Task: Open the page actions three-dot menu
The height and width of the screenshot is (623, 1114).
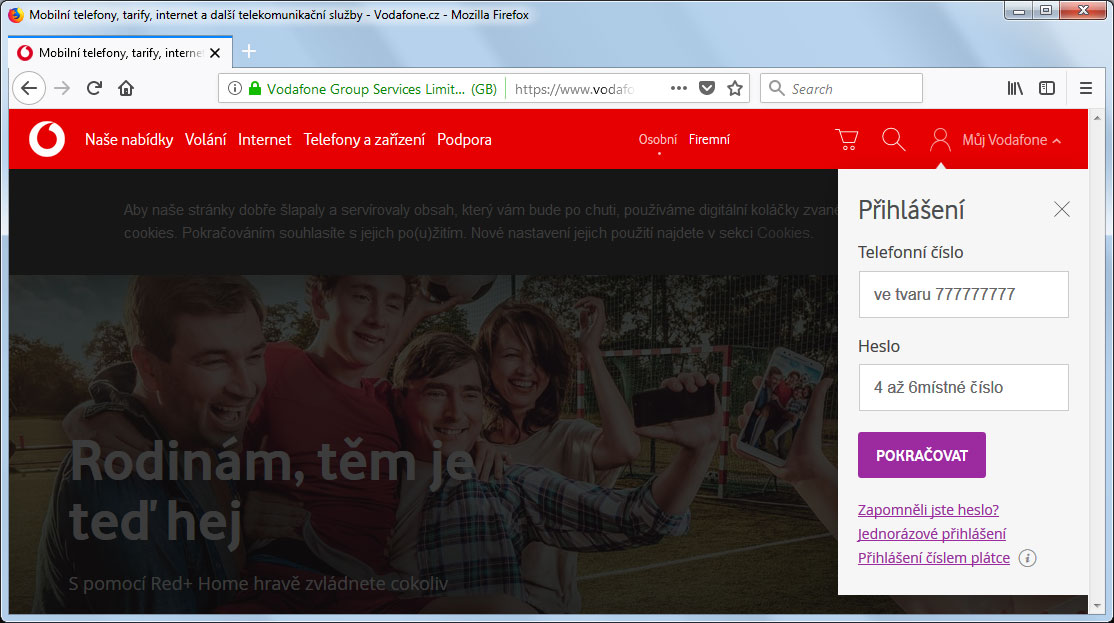Action: click(x=678, y=88)
